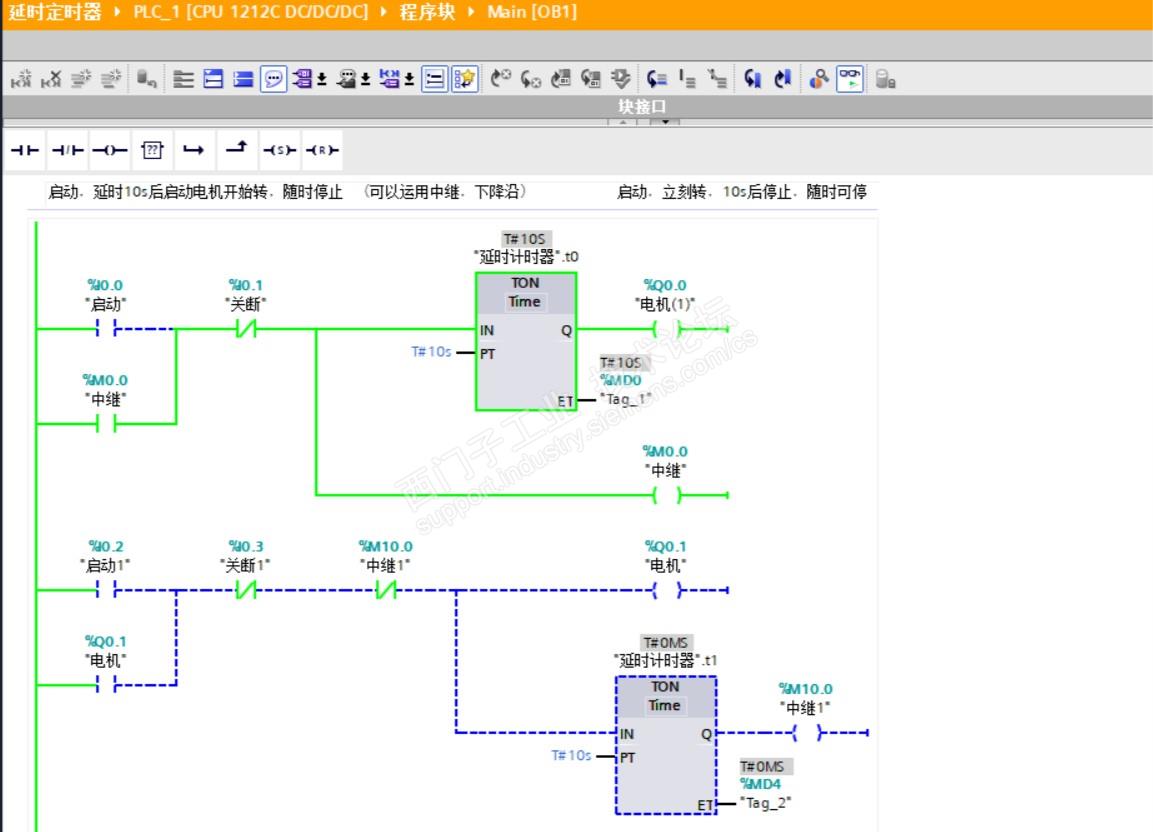The height and width of the screenshot is (832, 1153).
Task: Select the %Q0.0 电机(1) output coil
Action: click(x=666, y=329)
